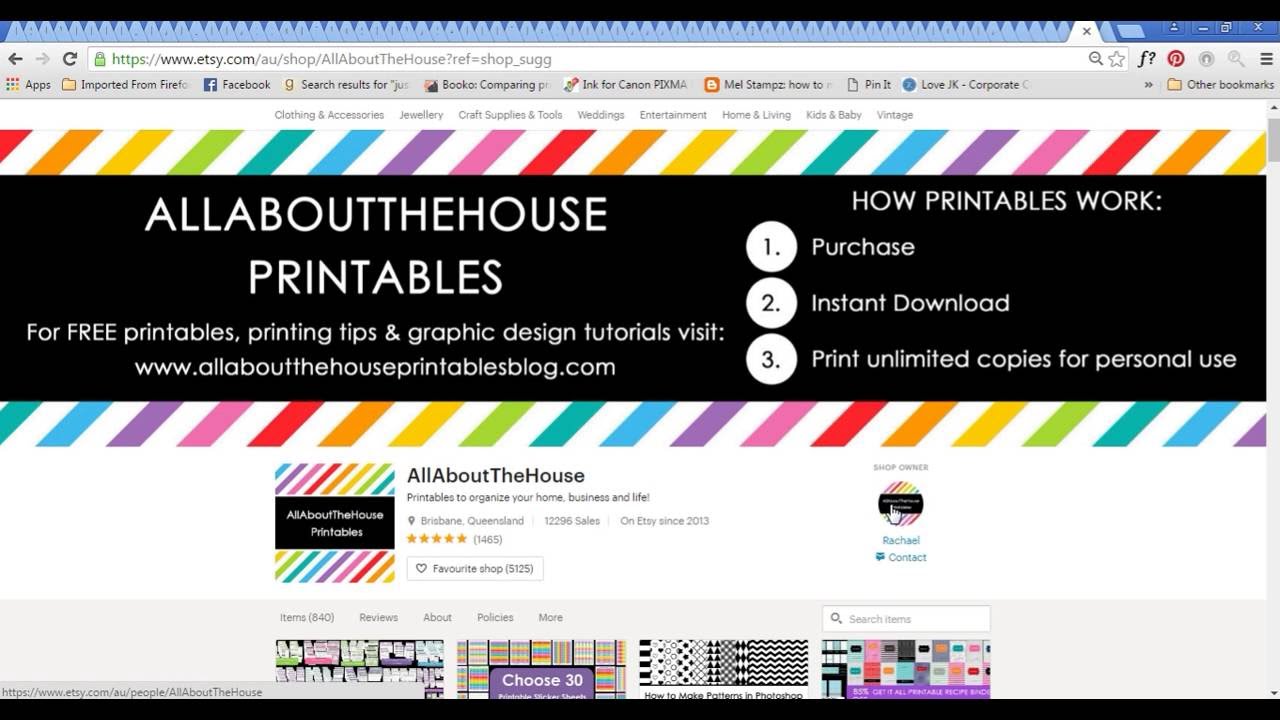Image resolution: width=1280 pixels, height=720 pixels.
Task: Go back using the browser back arrow
Action: click(16, 59)
